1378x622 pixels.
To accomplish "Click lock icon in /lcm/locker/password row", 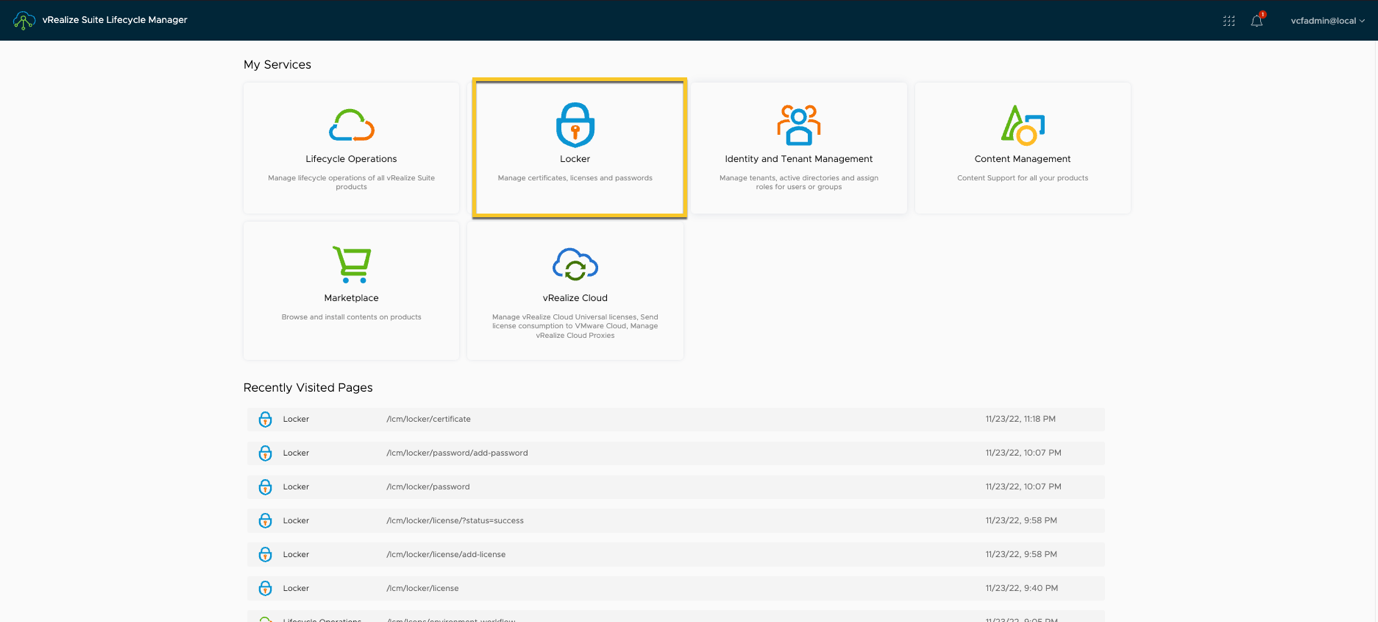I will tap(265, 487).
